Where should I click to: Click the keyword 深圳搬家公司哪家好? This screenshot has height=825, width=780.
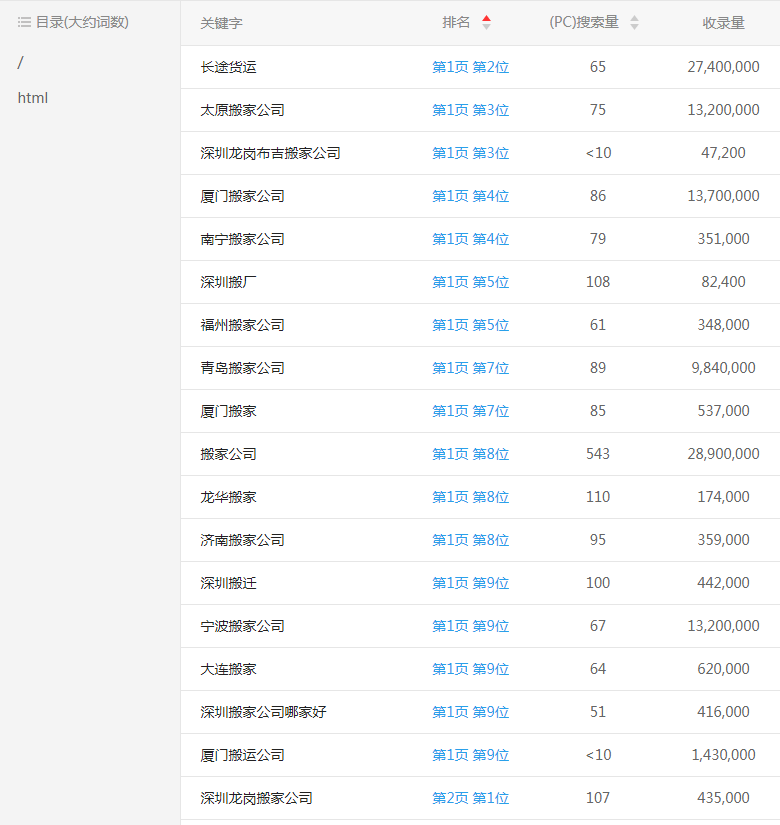[263, 712]
